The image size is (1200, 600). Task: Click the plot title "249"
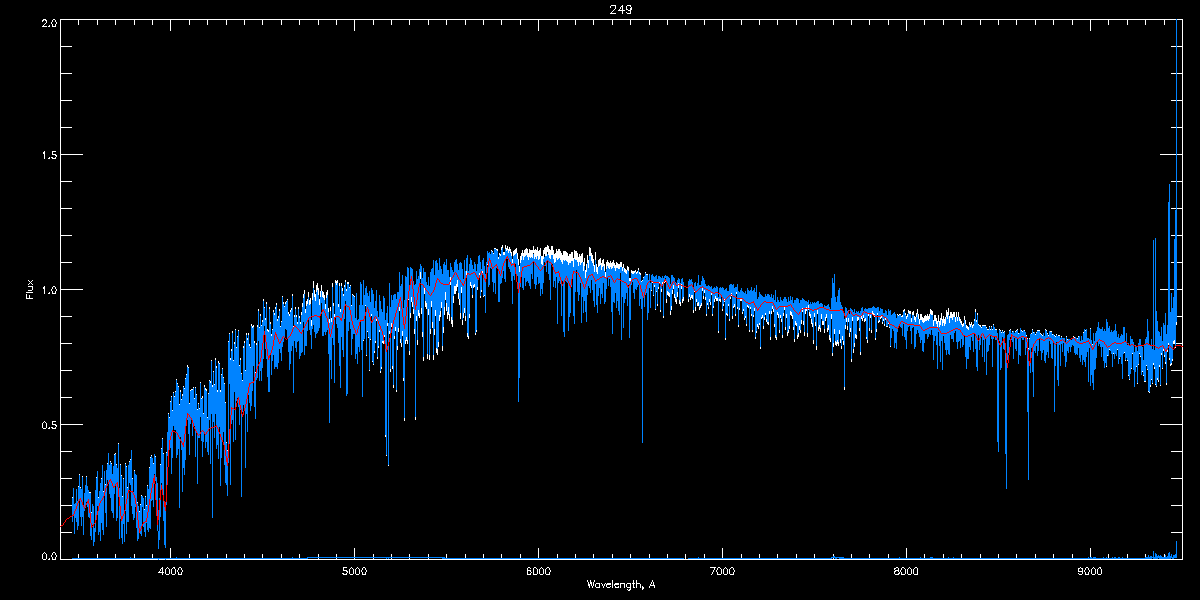click(621, 9)
